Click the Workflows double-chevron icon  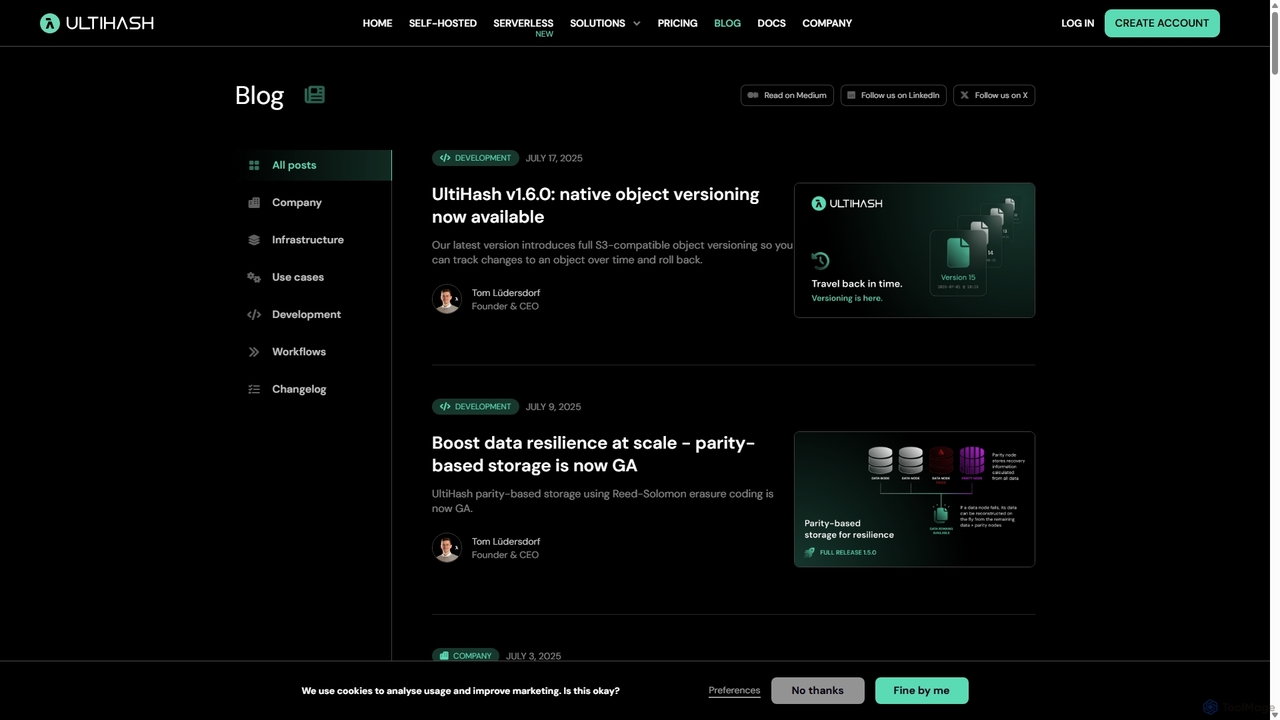pos(254,352)
